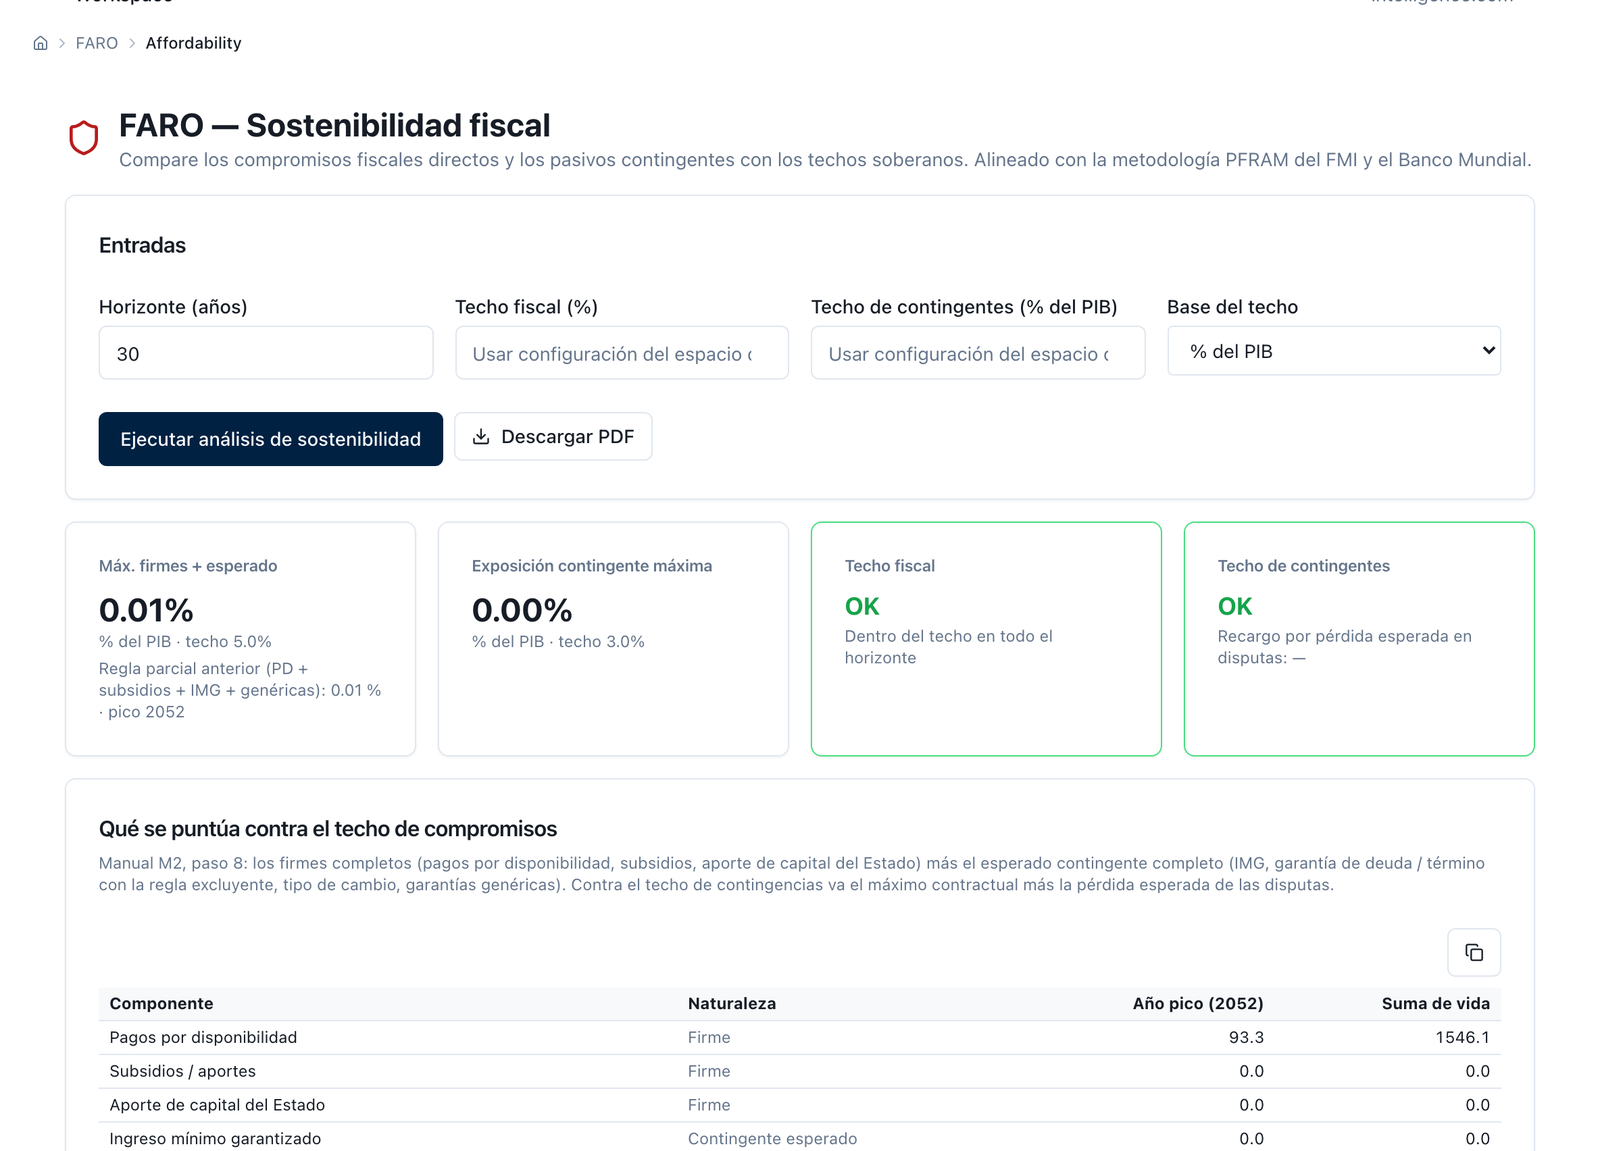Click the 1546.1 lifetime sum value

[x=1463, y=1038]
